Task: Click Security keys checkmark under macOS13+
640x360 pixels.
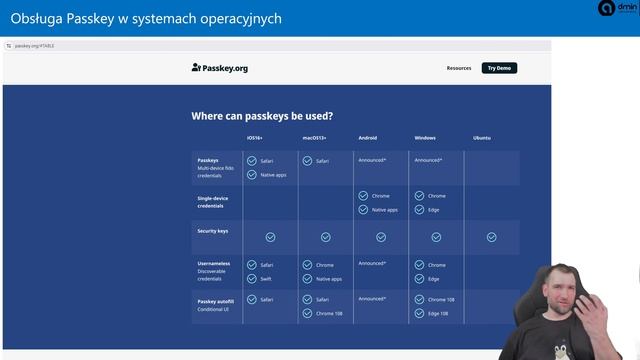Action: coord(326,237)
